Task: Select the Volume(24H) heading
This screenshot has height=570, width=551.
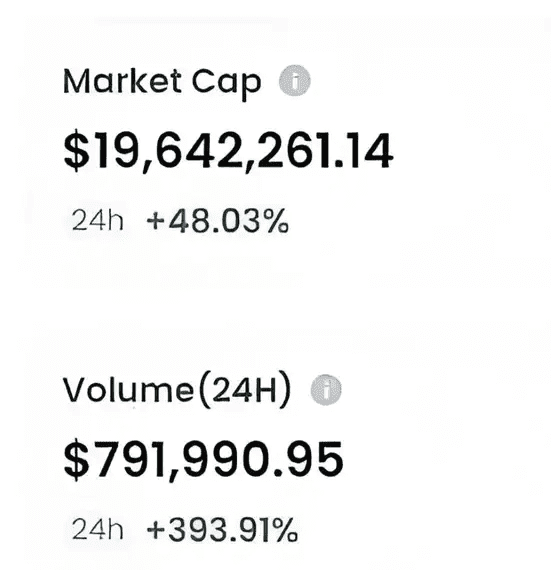Action: [177, 390]
